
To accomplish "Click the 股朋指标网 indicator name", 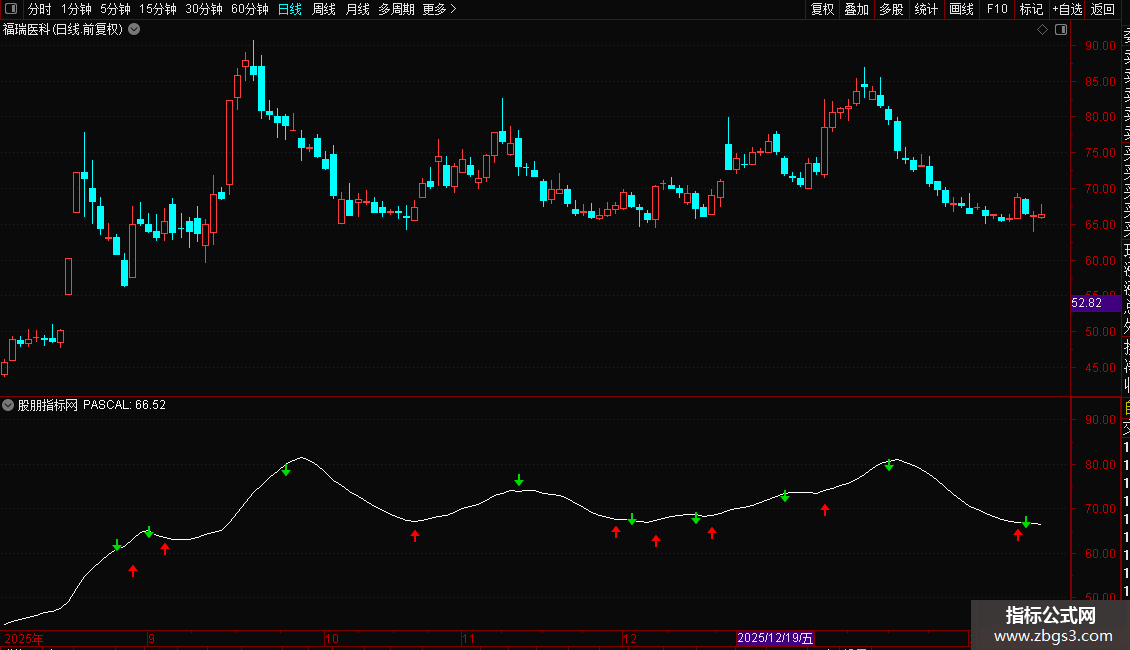I will point(48,405).
